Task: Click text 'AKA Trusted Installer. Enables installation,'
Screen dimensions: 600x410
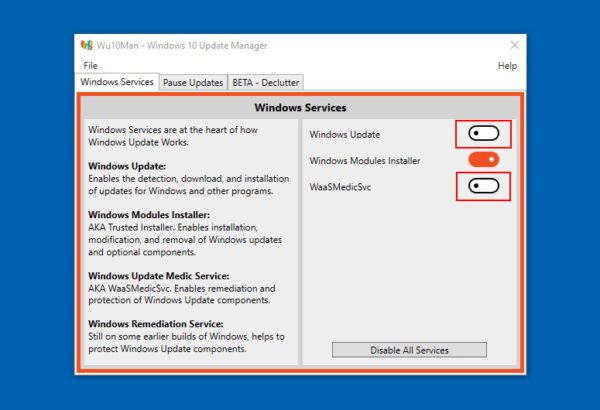Action: (173, 227)
